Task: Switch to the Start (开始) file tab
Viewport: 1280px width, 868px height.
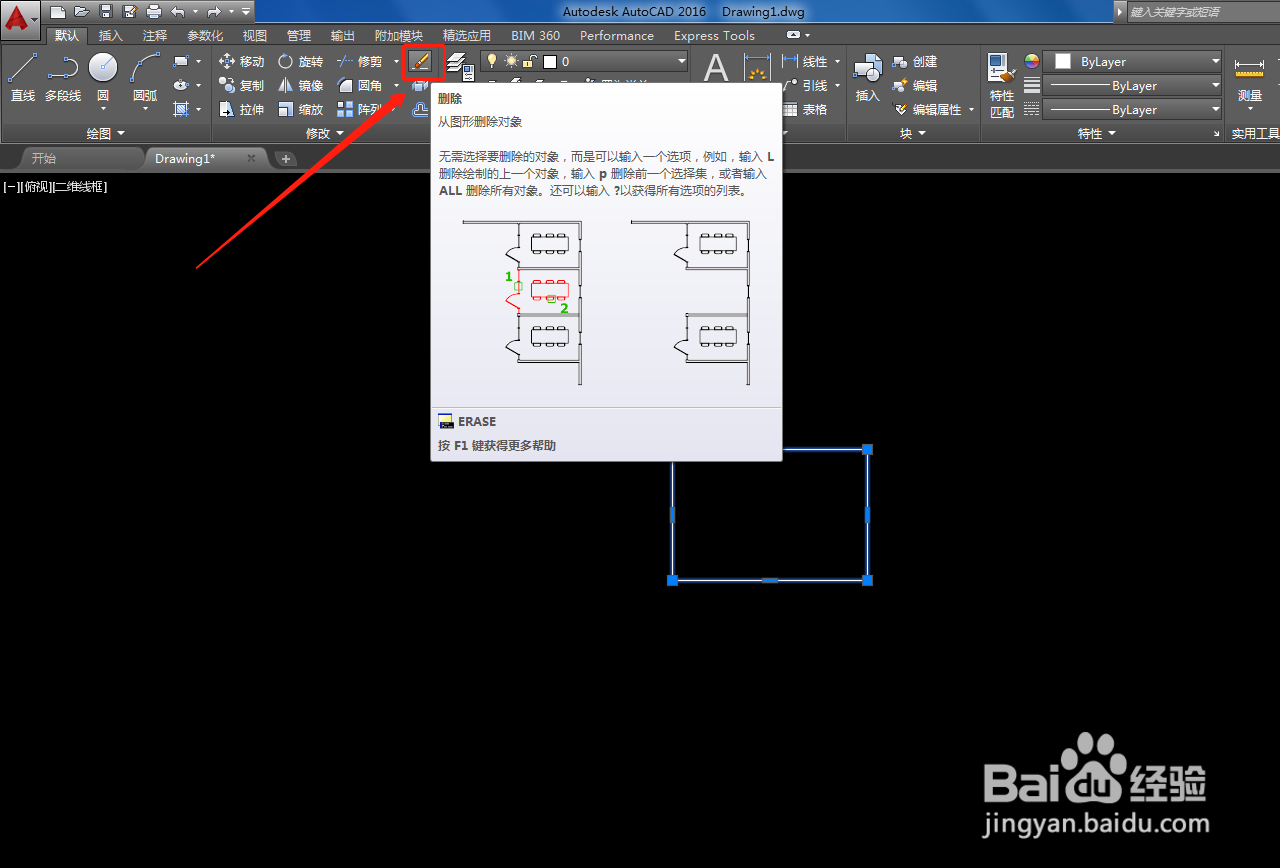Action: pyautogui.click(x=44, y=158)
